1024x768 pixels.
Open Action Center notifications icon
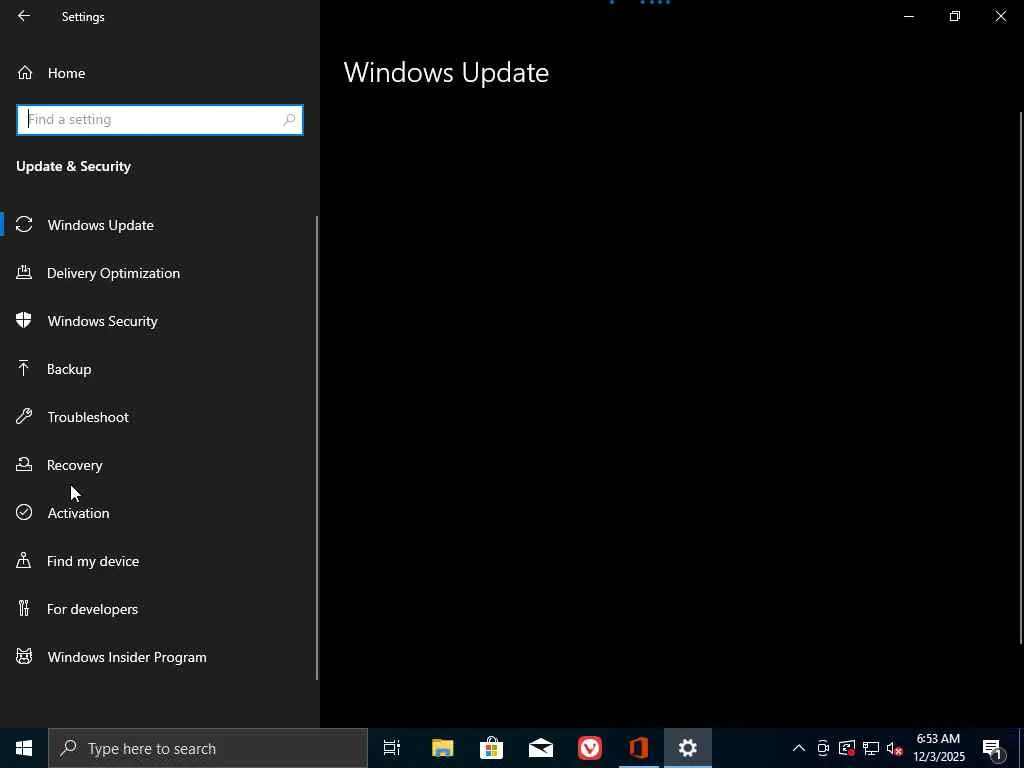pyautogui.click(x=992, y=748)
